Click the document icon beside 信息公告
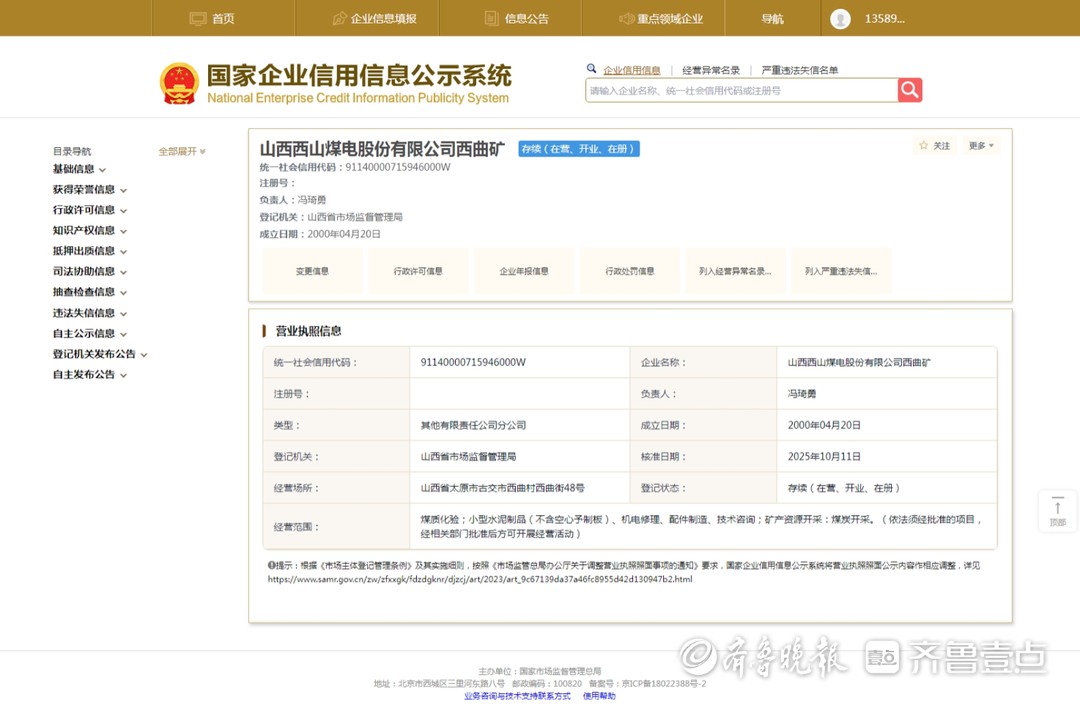Screen dimensions: 1080x714 click(492, 19)
